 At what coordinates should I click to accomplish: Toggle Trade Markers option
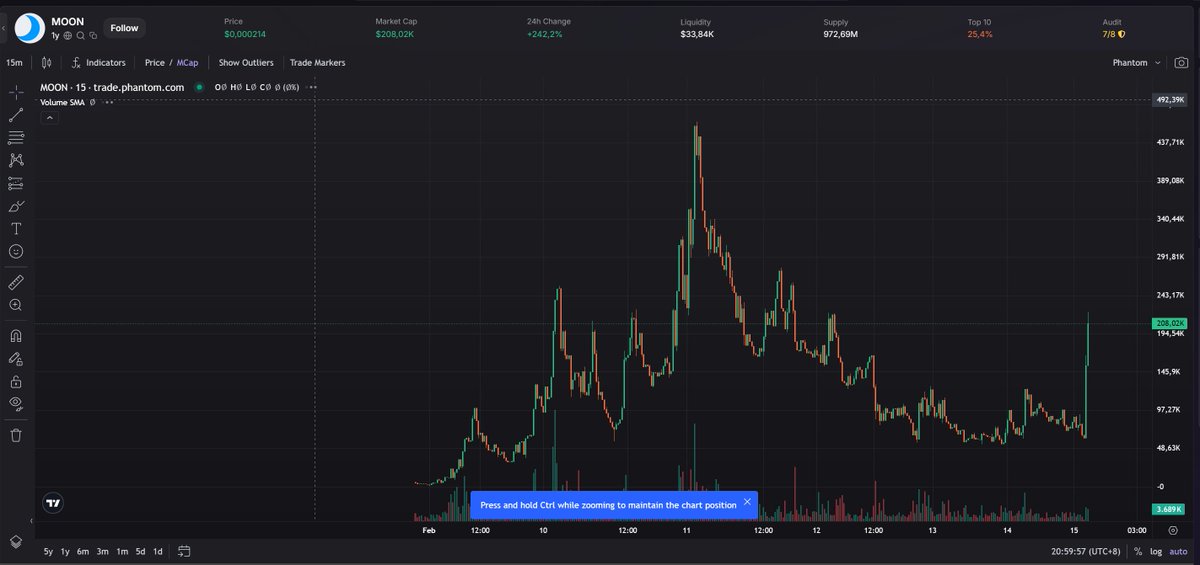pos(317,62)
